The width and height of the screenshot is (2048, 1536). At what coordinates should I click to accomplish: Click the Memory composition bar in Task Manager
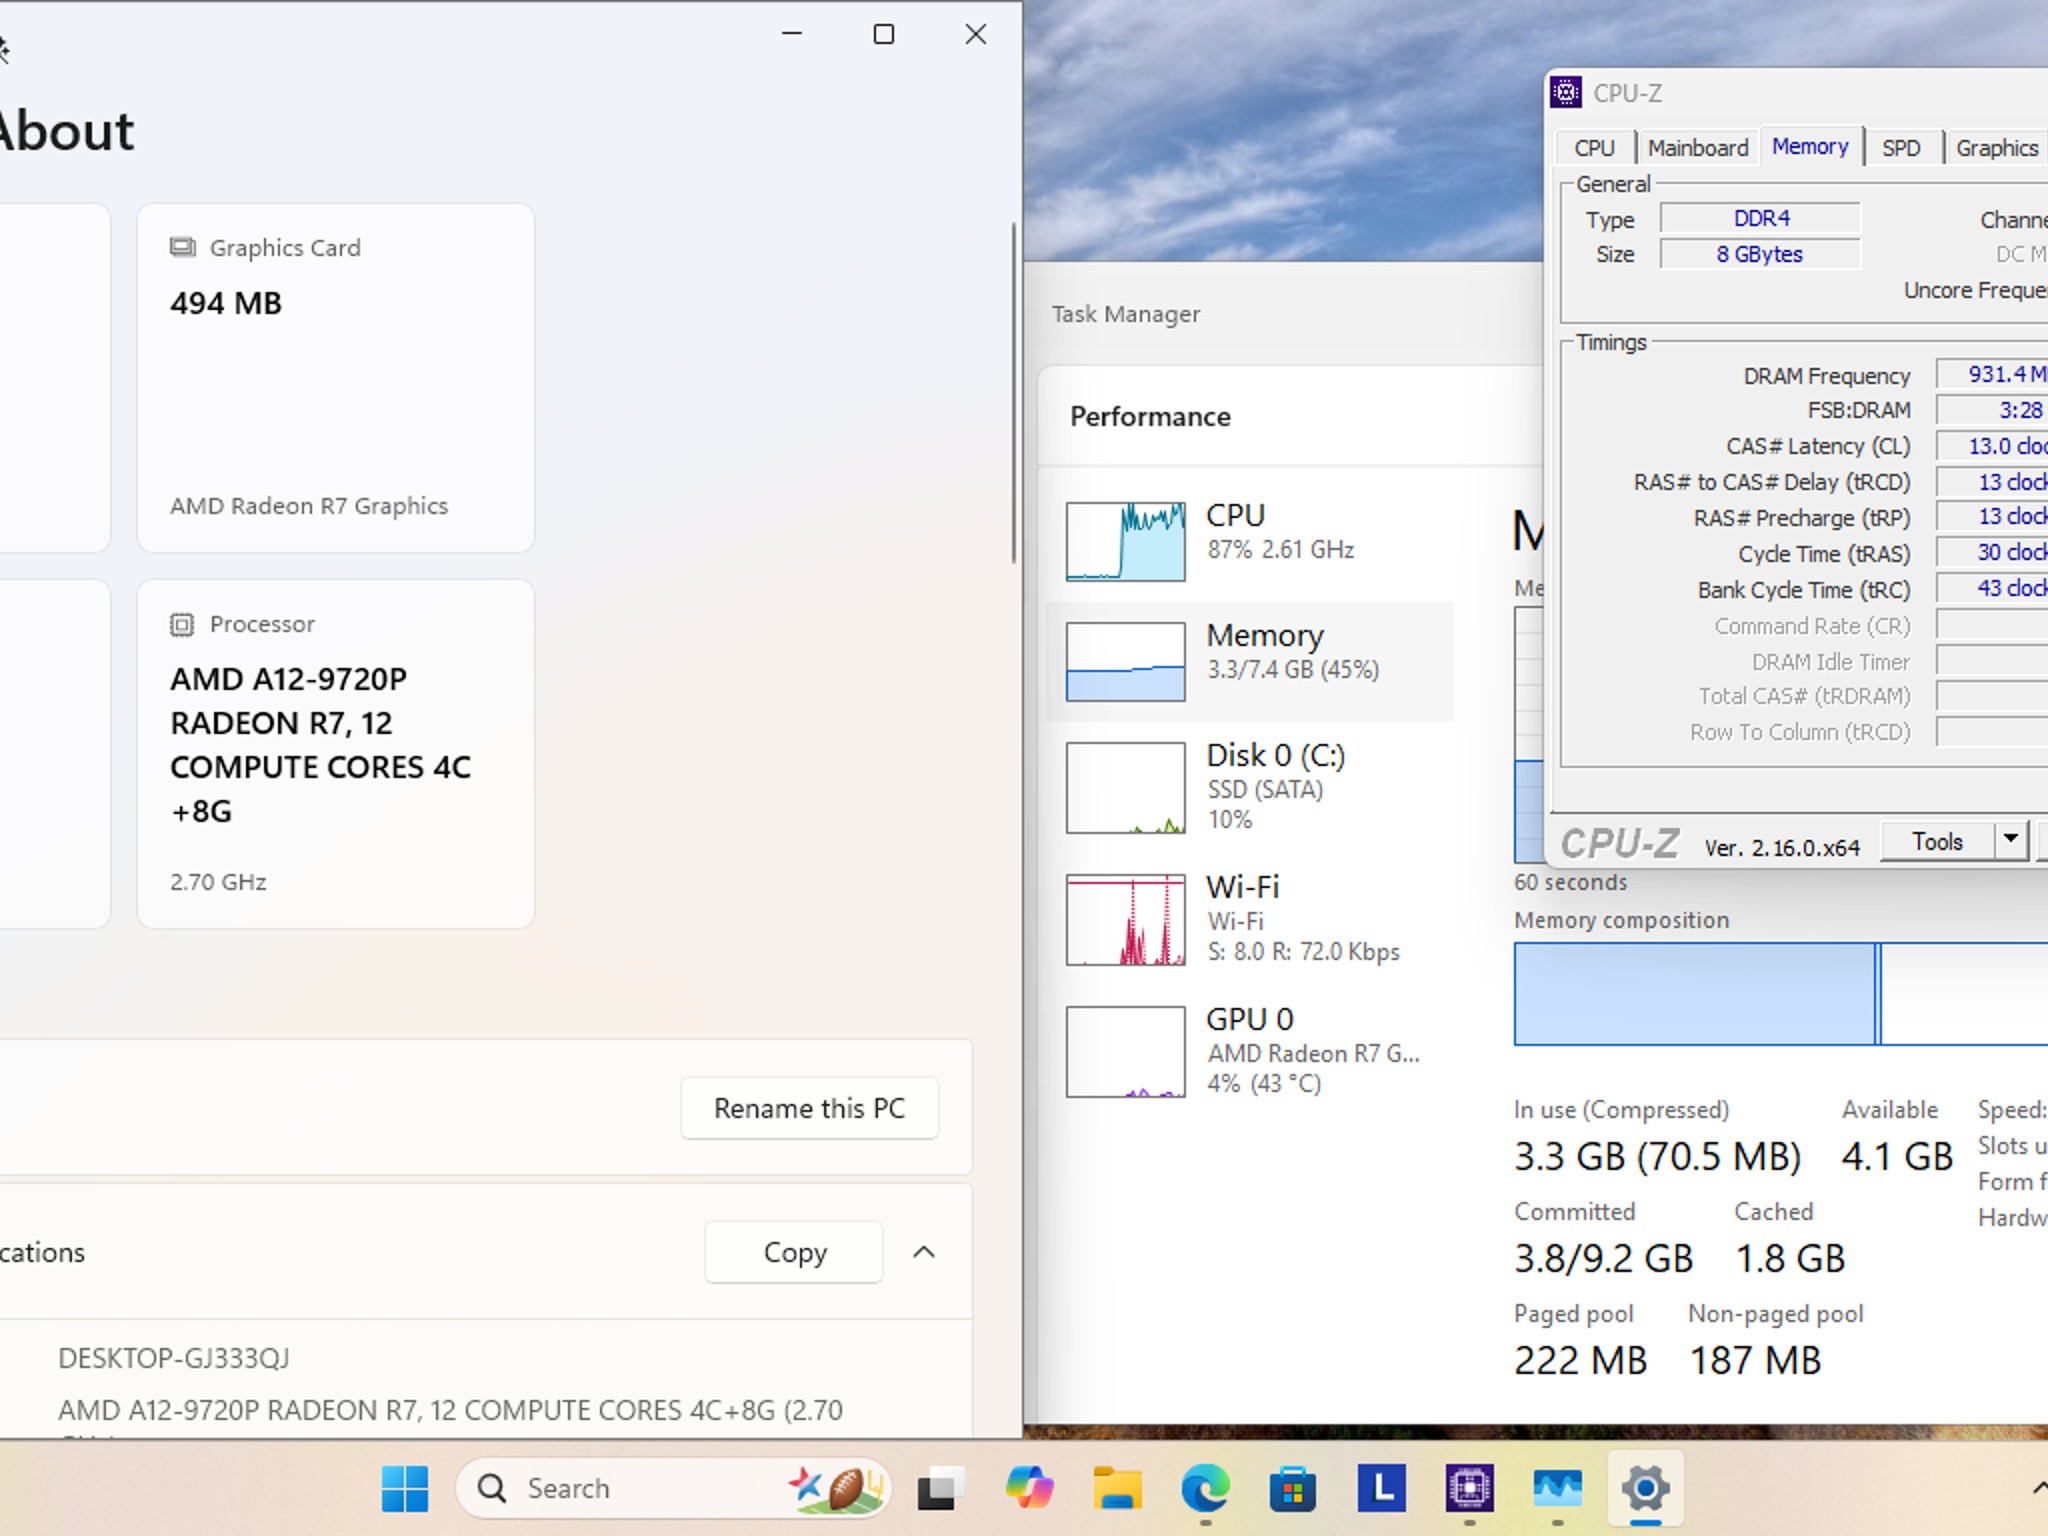(1780, 994)
